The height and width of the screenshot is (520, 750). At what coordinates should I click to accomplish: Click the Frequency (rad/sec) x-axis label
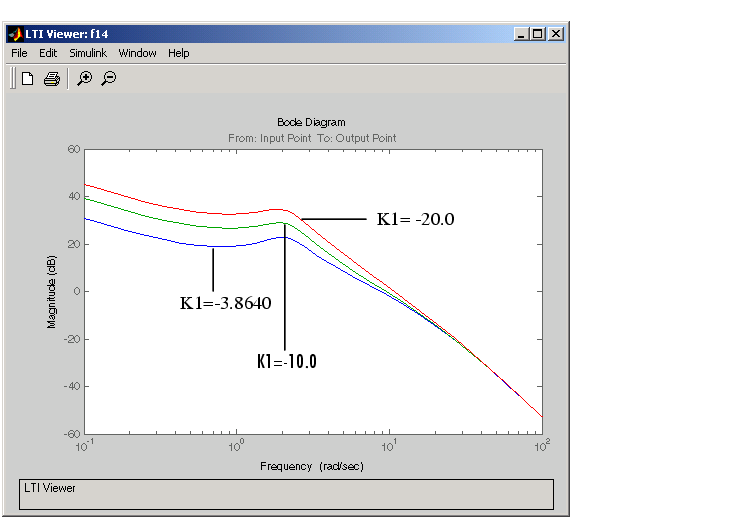click(x=311, y=466)
